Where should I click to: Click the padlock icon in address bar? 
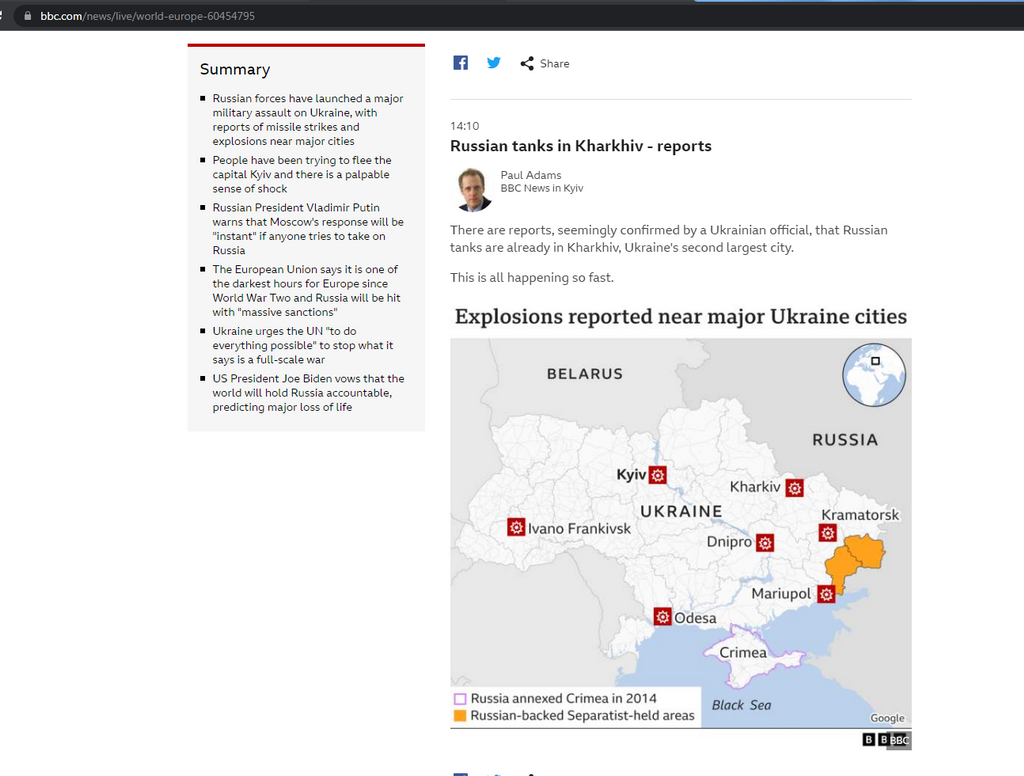click(x=27, y=16)
